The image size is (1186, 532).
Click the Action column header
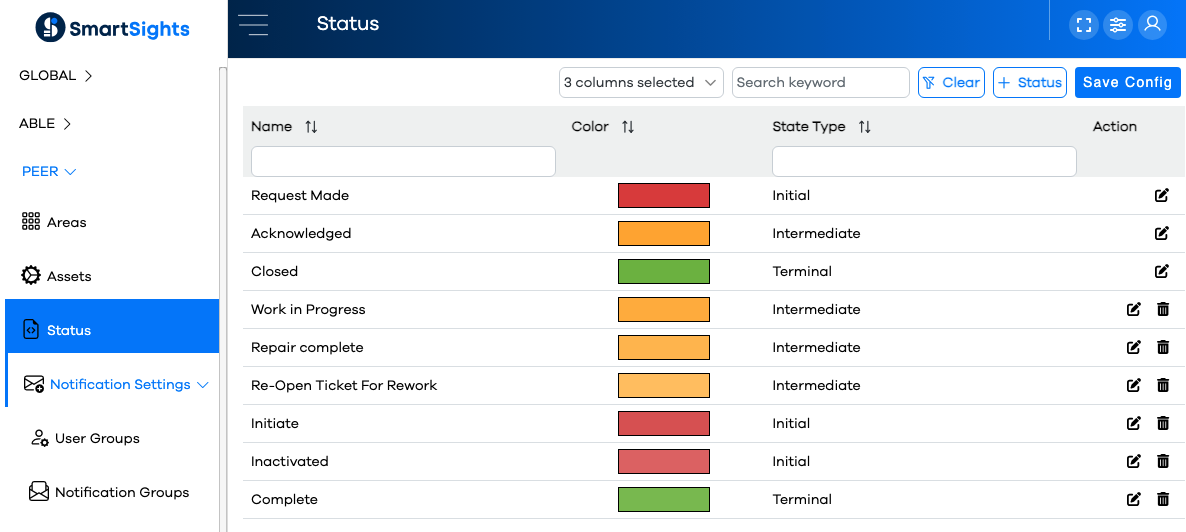point(1115,126)
